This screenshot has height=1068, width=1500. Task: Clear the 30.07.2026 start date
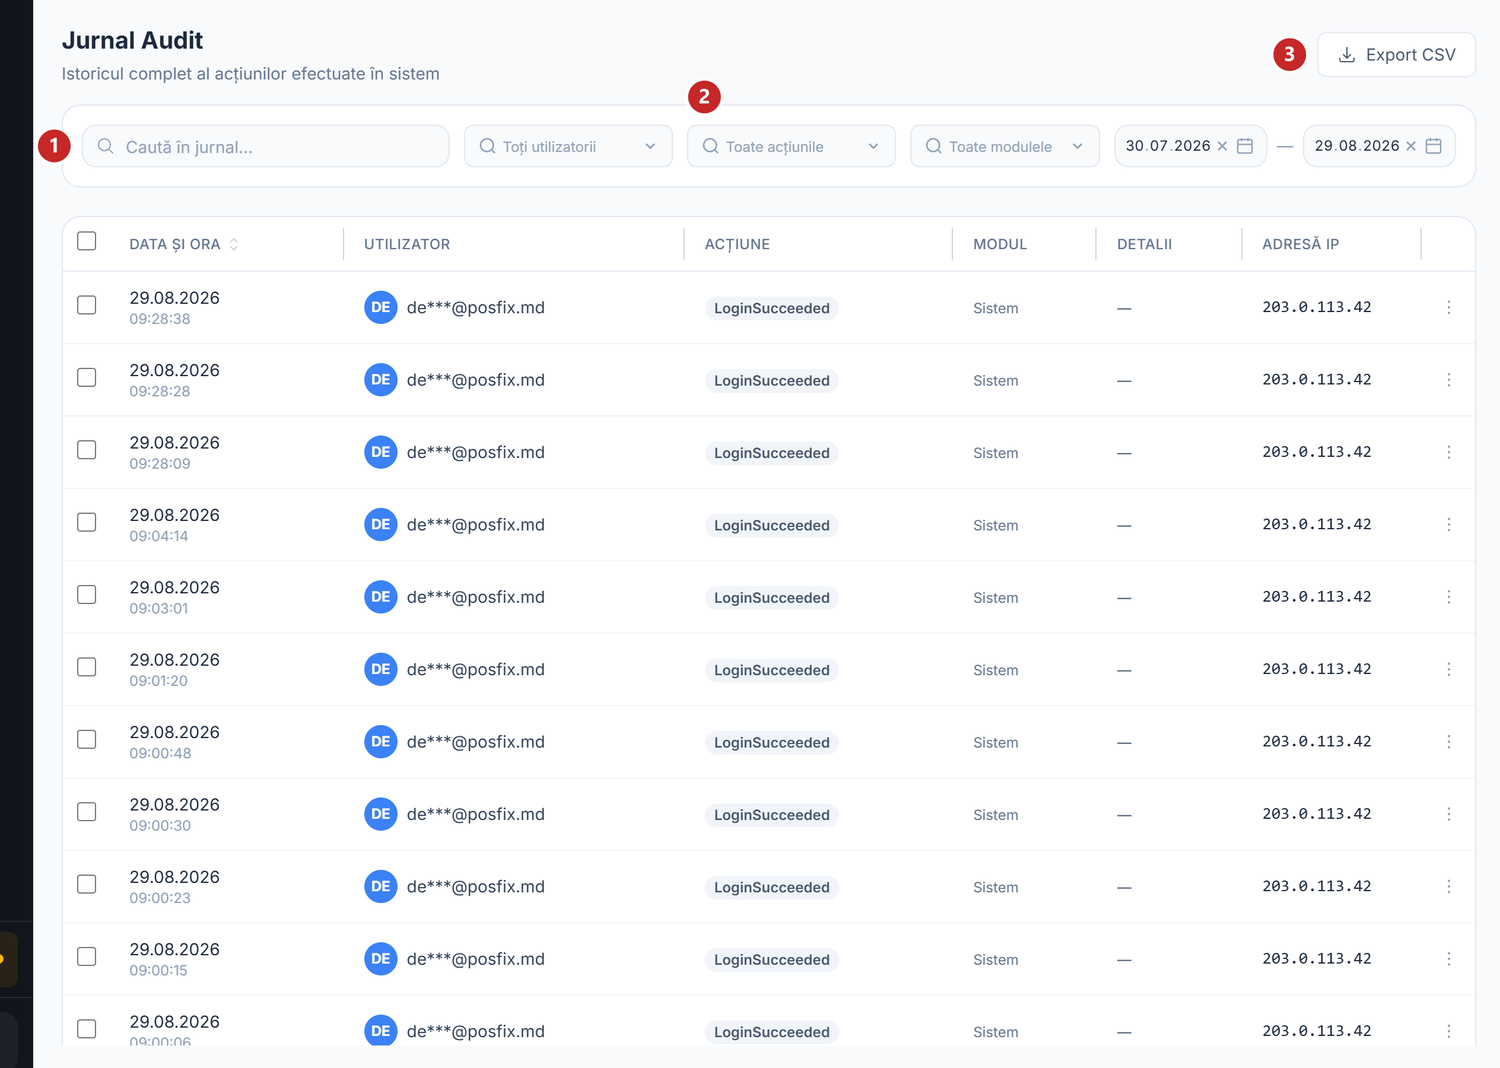pyautogui.click(x=1222, y=146)
